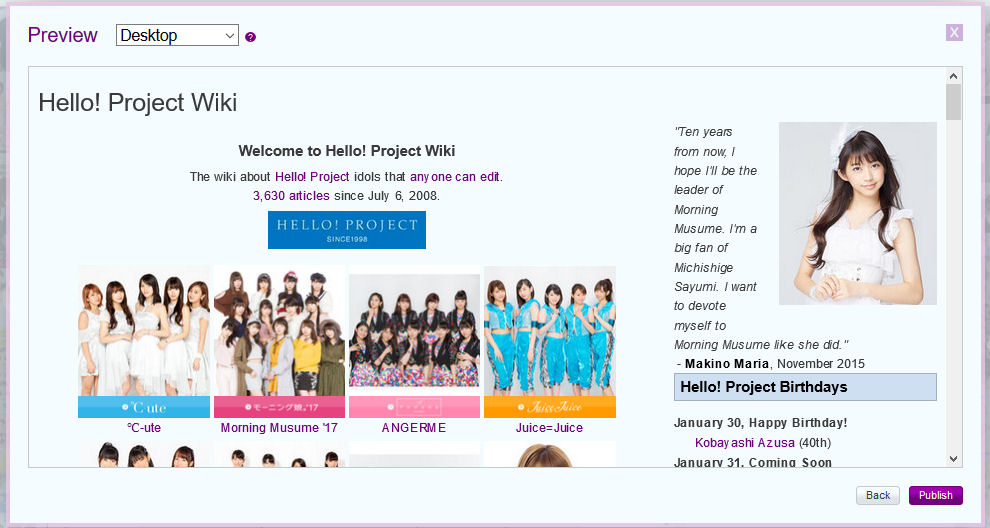The image size is (990, 528).
Task: Follow the 'anyone can edit' link
Action: tap(455, 177)
